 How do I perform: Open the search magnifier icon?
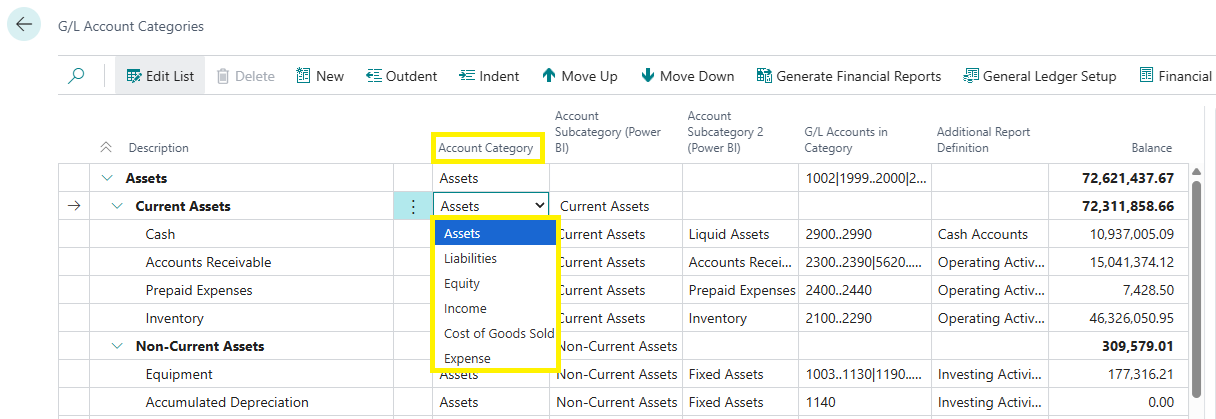(77, 76)
